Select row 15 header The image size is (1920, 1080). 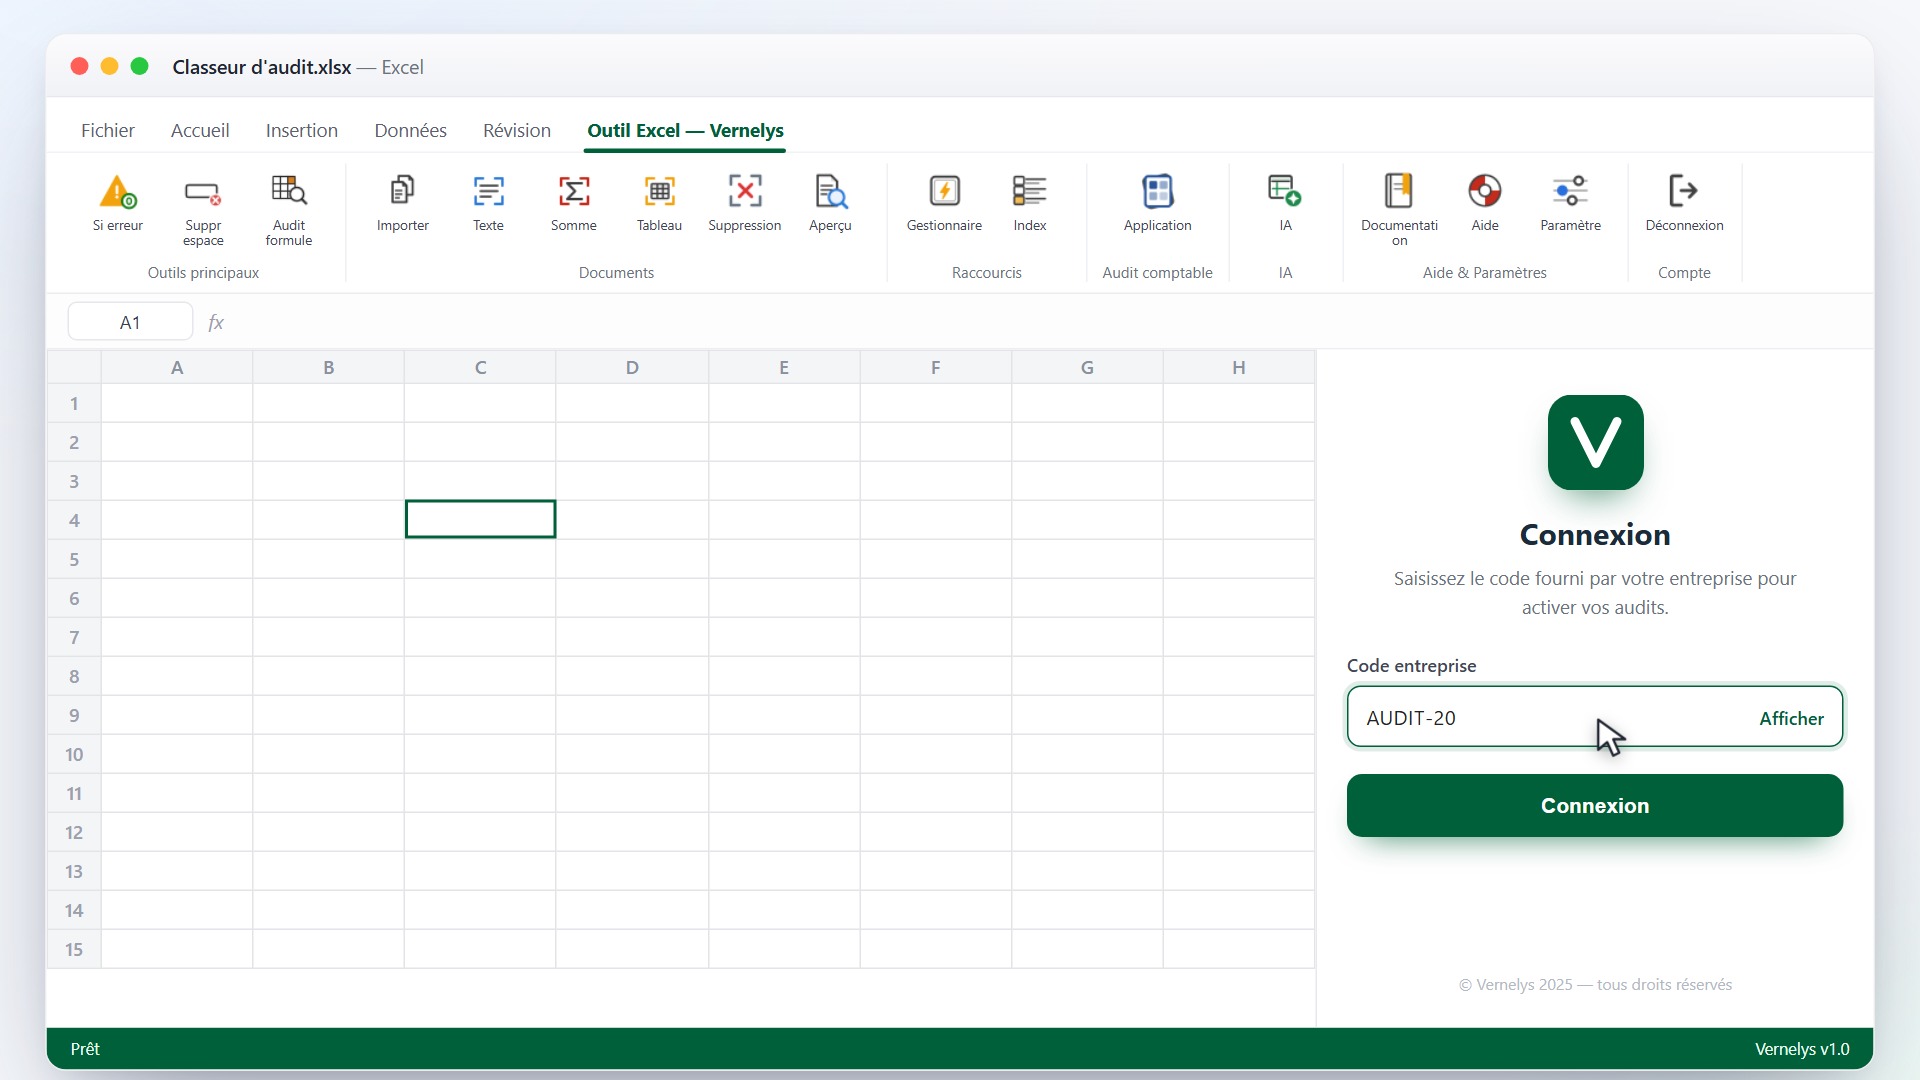[74, 949]
